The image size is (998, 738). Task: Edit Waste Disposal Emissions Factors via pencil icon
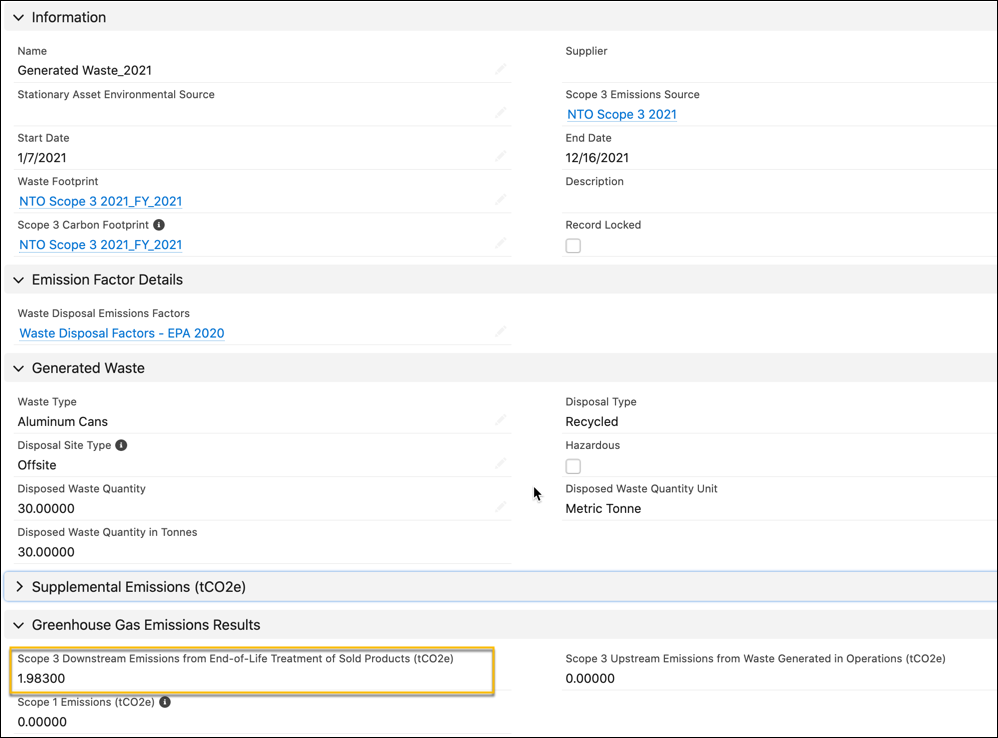501,331
